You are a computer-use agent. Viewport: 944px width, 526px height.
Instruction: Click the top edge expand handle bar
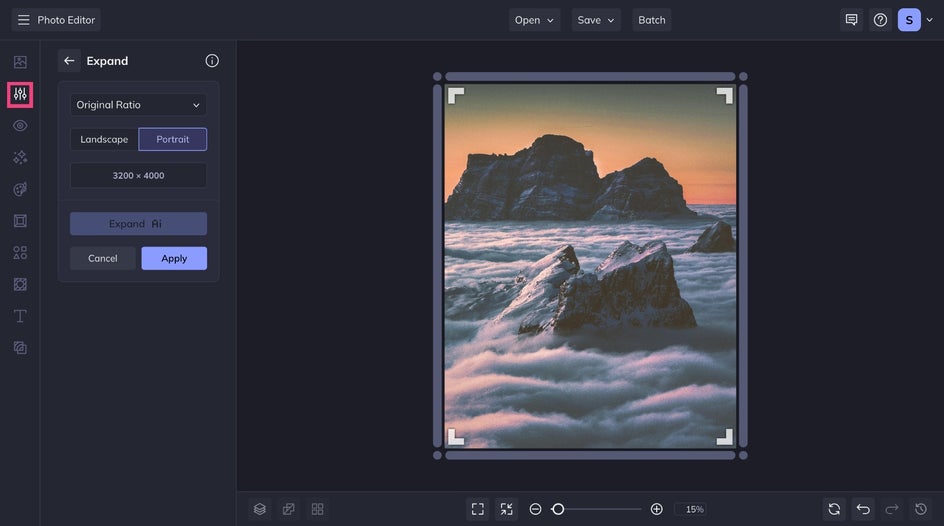tap(590, 76)
